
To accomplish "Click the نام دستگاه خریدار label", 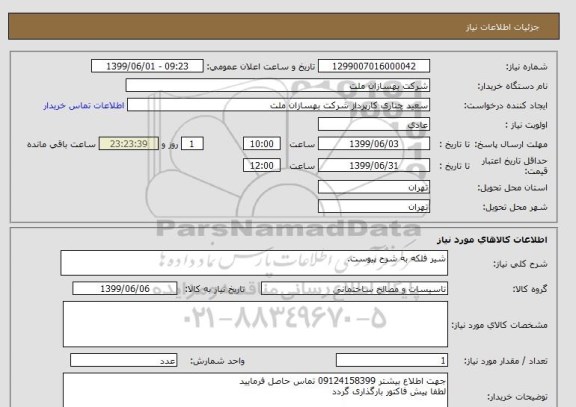I will [x=512, y=86].
